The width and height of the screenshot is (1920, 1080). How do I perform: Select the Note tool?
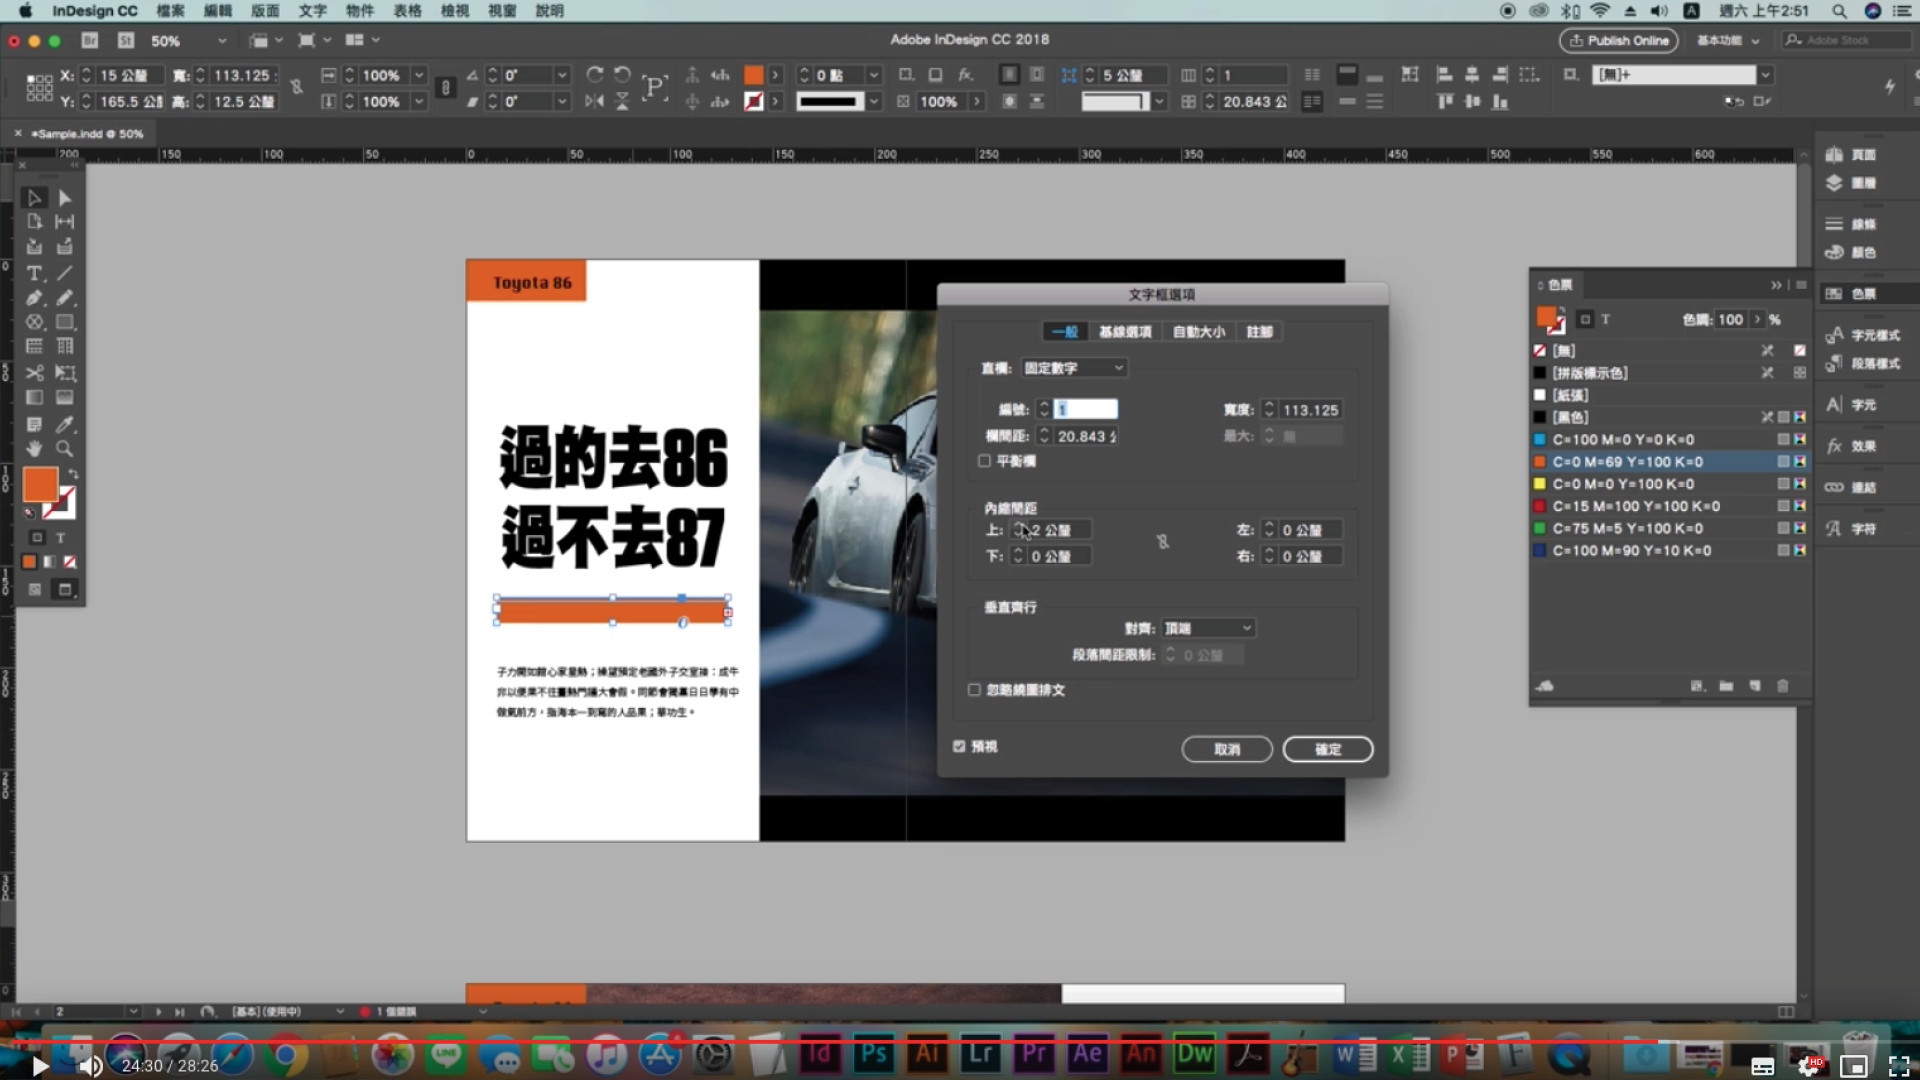pyautogui.click(x=34, y=425)
